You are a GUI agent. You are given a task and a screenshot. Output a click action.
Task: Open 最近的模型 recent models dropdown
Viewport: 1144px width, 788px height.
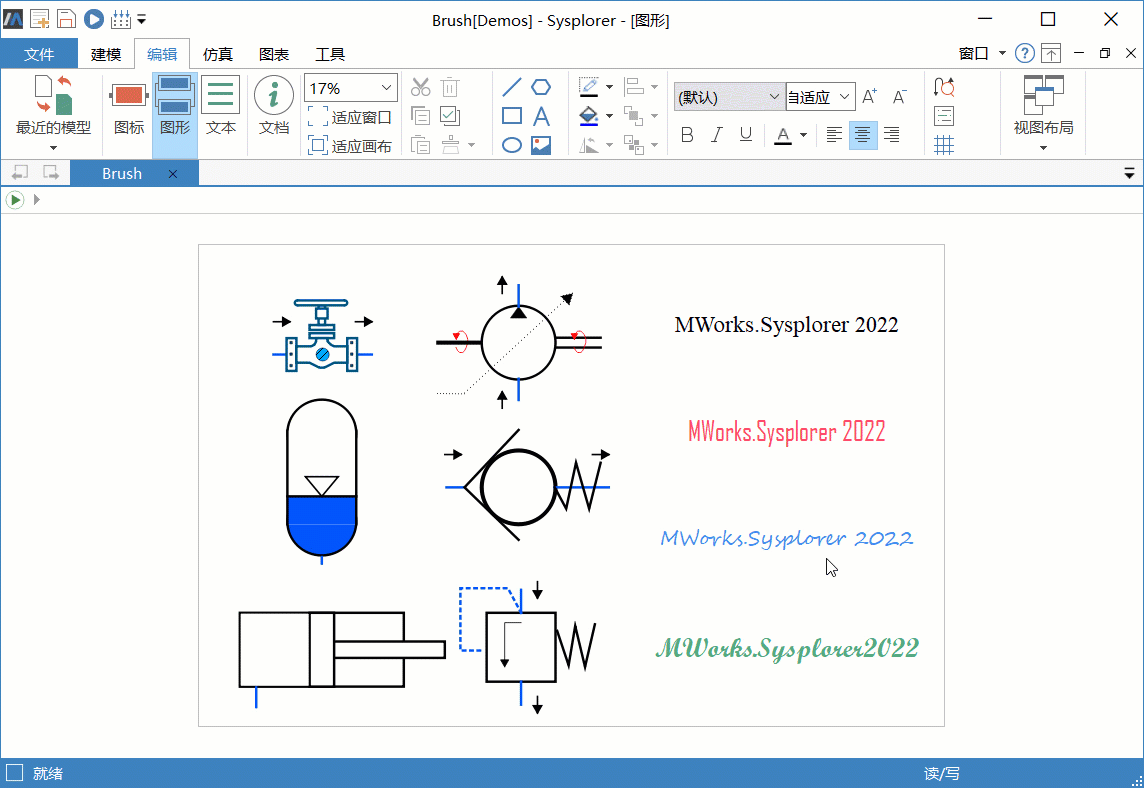pos(53,113)
